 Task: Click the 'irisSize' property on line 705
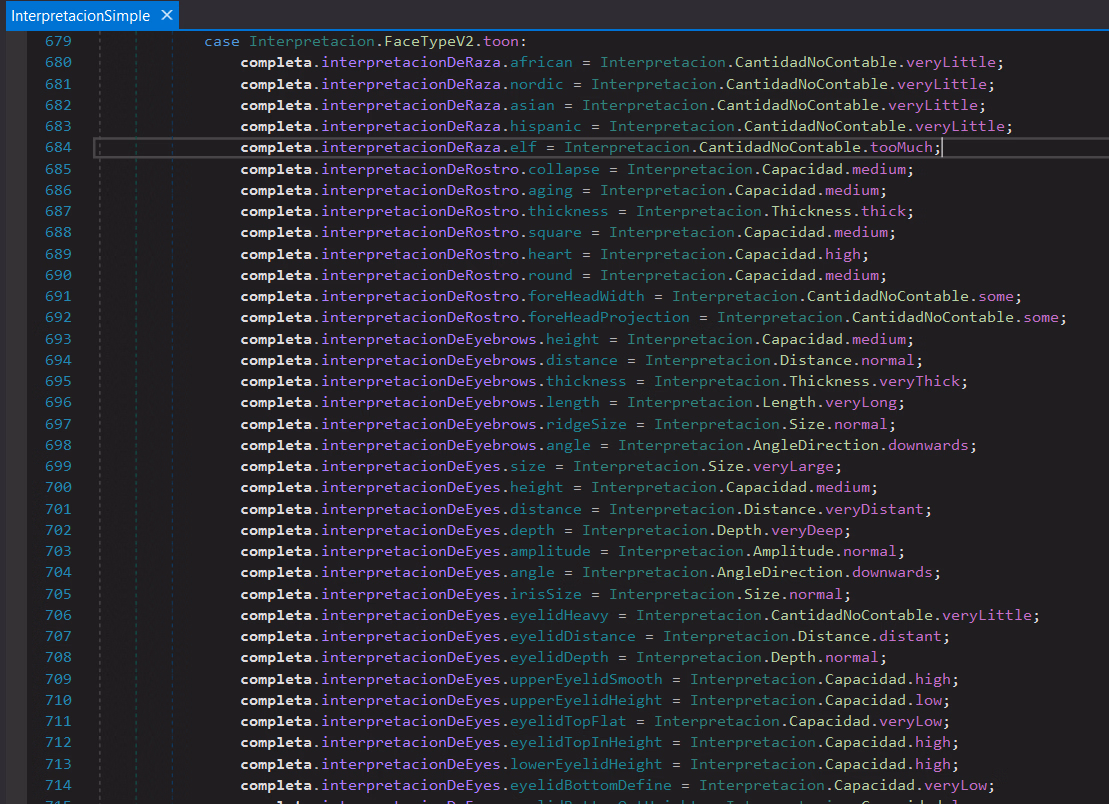click(545, 594)
